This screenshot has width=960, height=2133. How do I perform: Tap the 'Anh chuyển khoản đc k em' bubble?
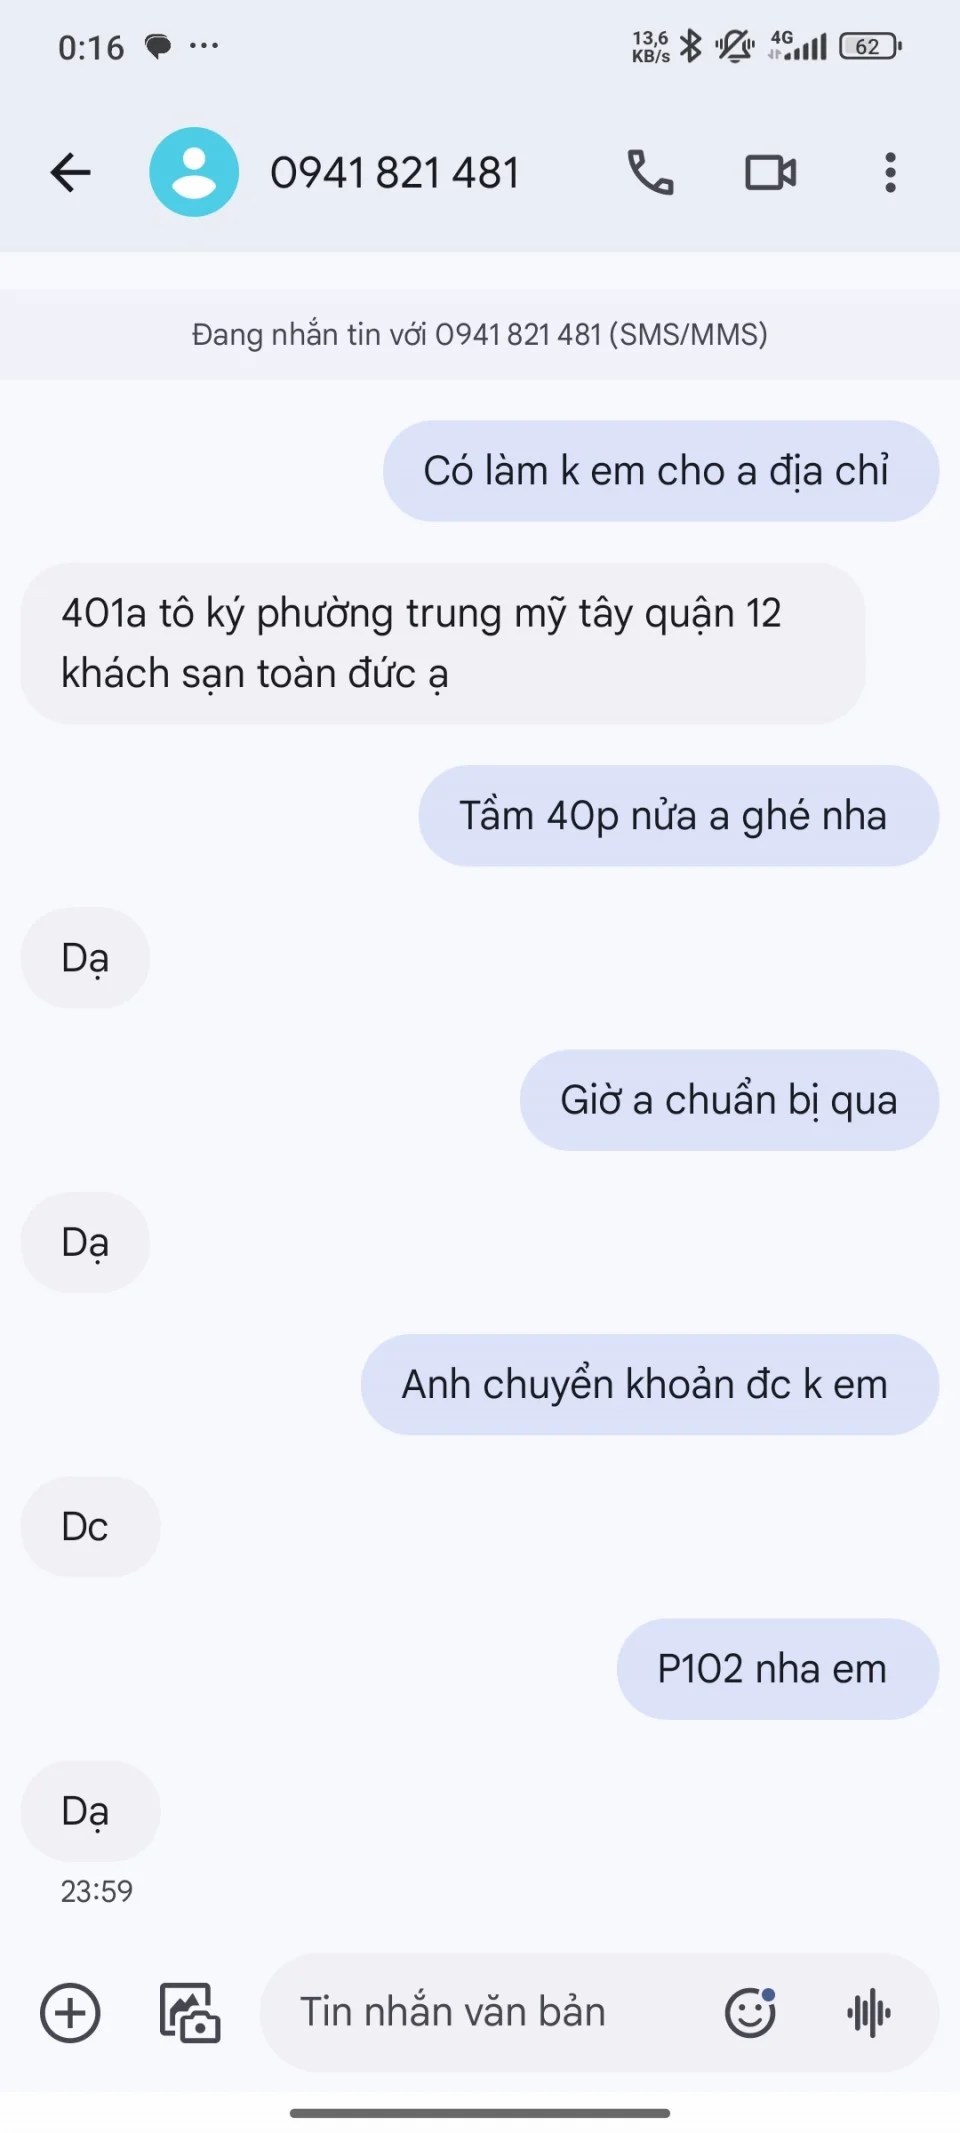click(x=650, y=1384)
